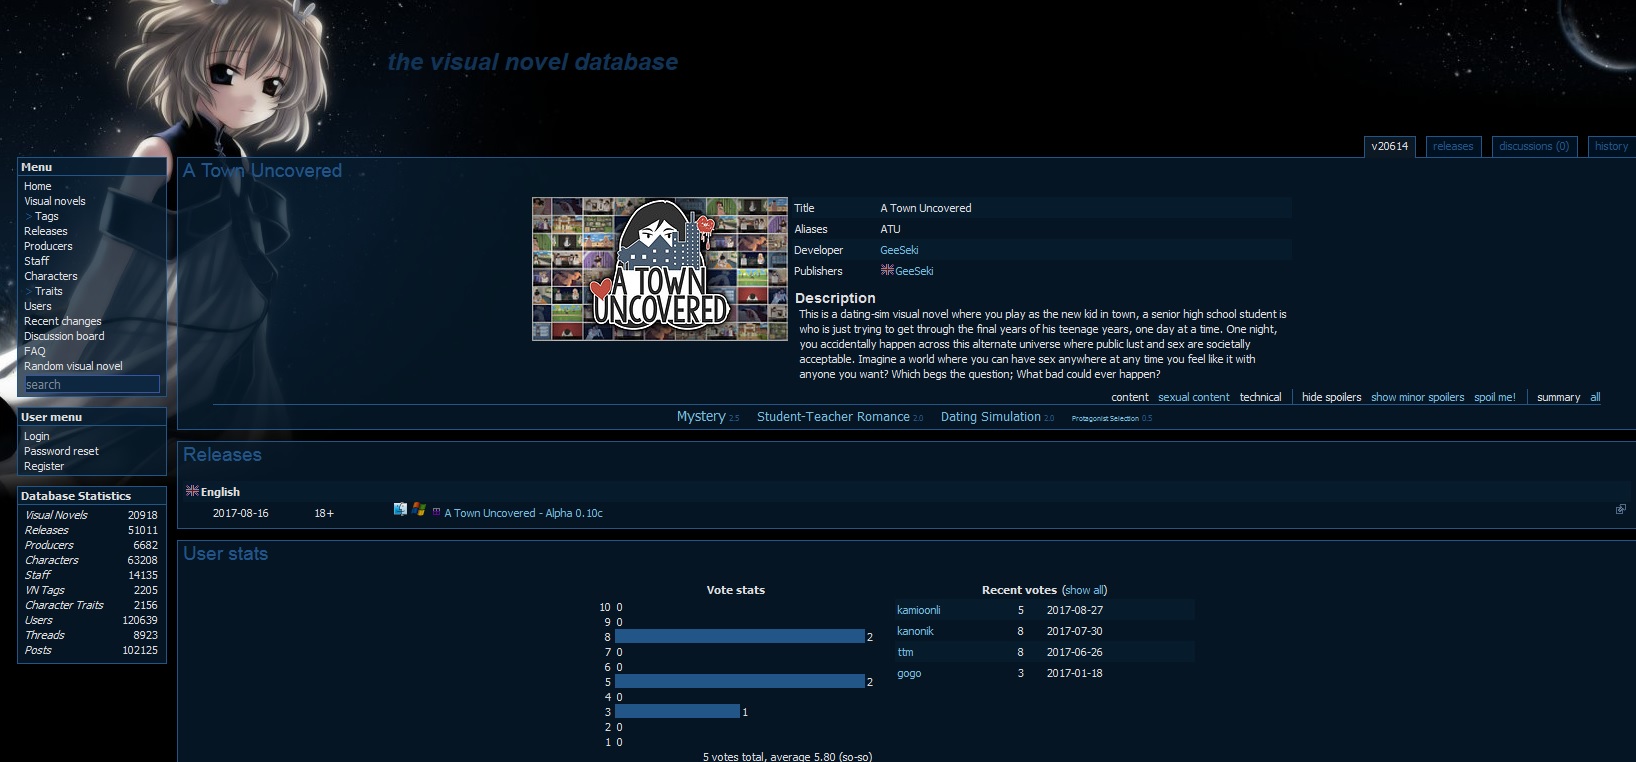This screenshot has height=762, width=1636.
Task: Open Tags under Visual novels
Action: tap(47, 216)
